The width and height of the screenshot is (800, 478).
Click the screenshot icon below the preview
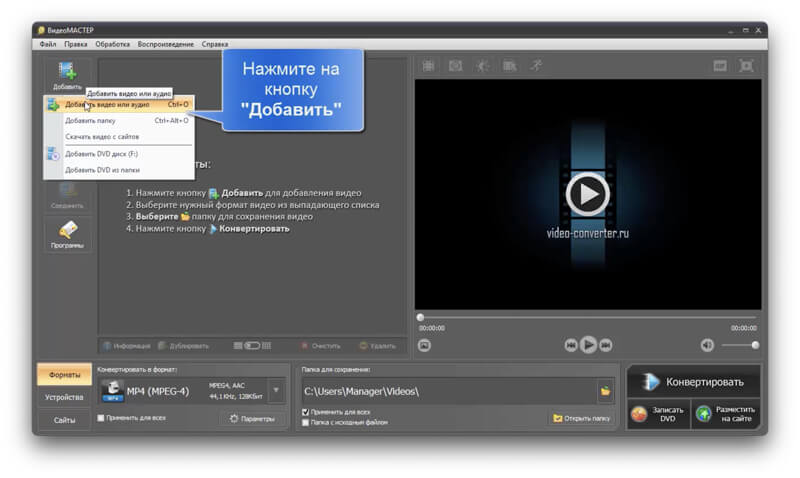click(424, 345)
